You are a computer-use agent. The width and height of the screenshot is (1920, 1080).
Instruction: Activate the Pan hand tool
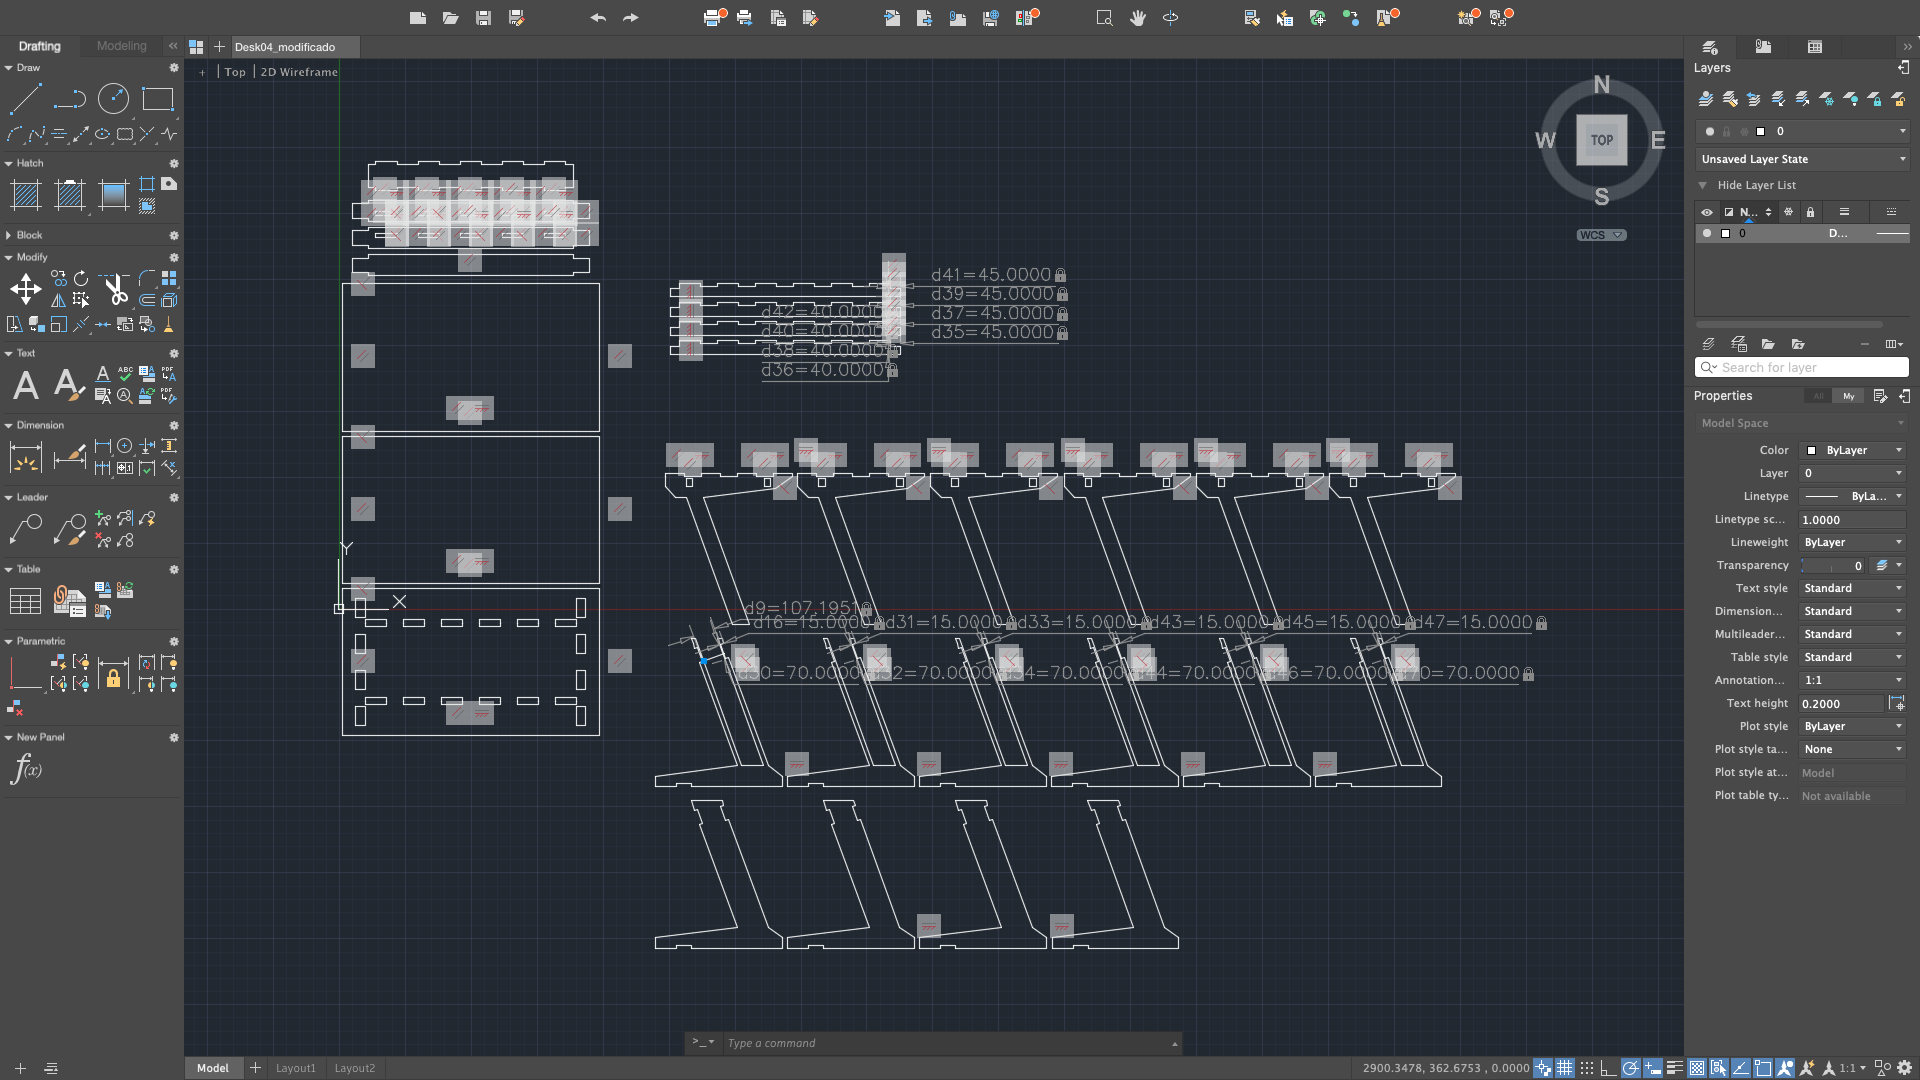(1137, 17)
